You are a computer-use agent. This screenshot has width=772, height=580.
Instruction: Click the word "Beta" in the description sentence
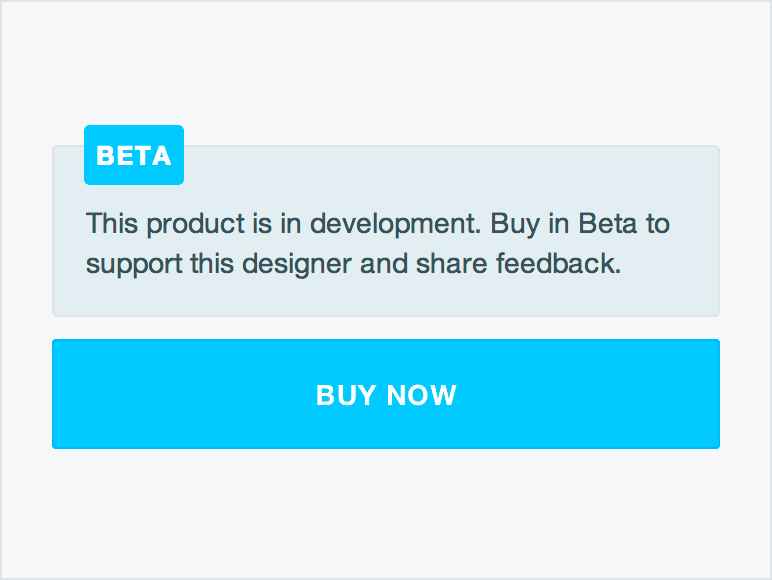pyautogui.click(x=607, y=223)
